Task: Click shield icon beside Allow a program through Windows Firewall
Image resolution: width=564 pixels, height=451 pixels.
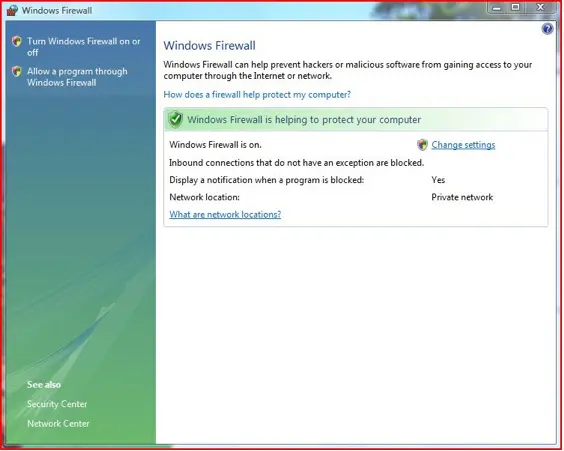Action: pos(17,71)
